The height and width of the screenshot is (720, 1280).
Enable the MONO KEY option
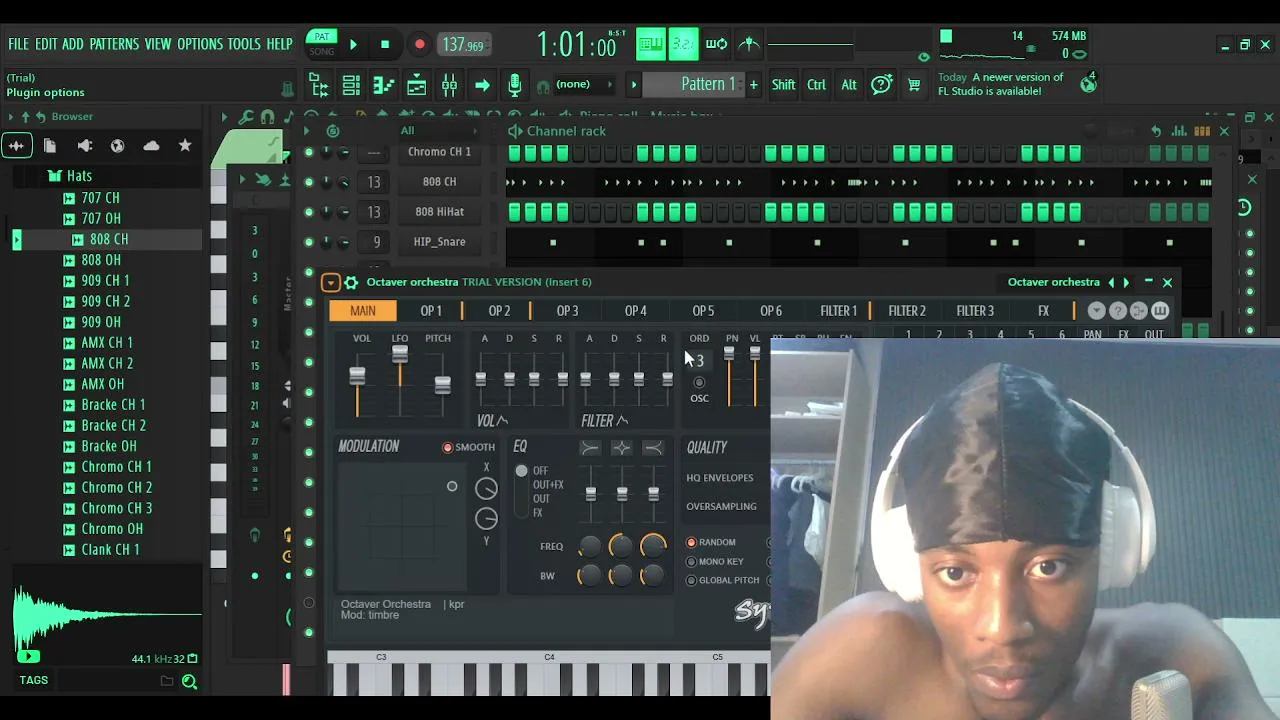[x=715, y=562]
